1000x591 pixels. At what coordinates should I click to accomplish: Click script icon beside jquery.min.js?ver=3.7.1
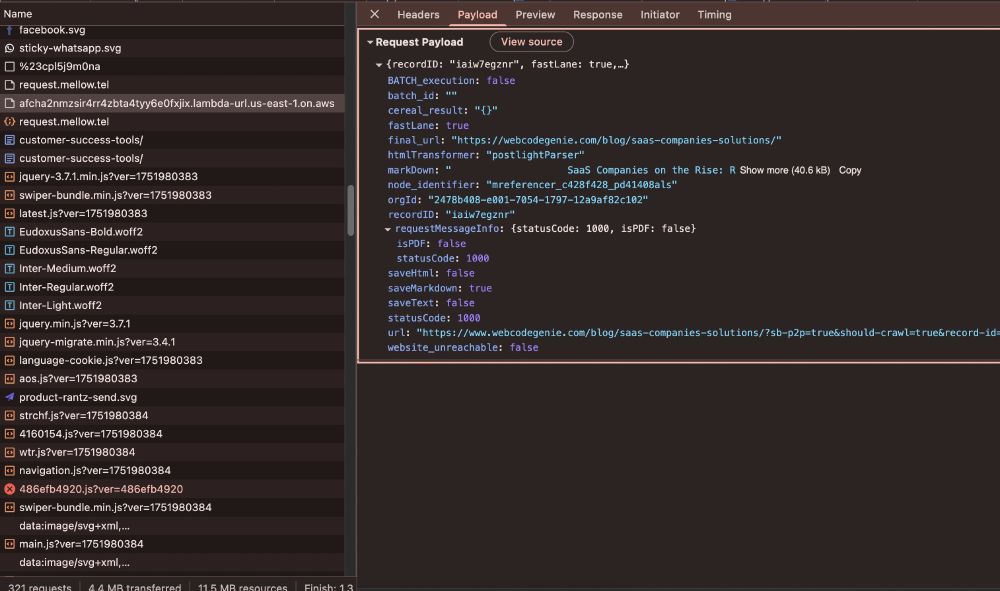pos(10,324)
